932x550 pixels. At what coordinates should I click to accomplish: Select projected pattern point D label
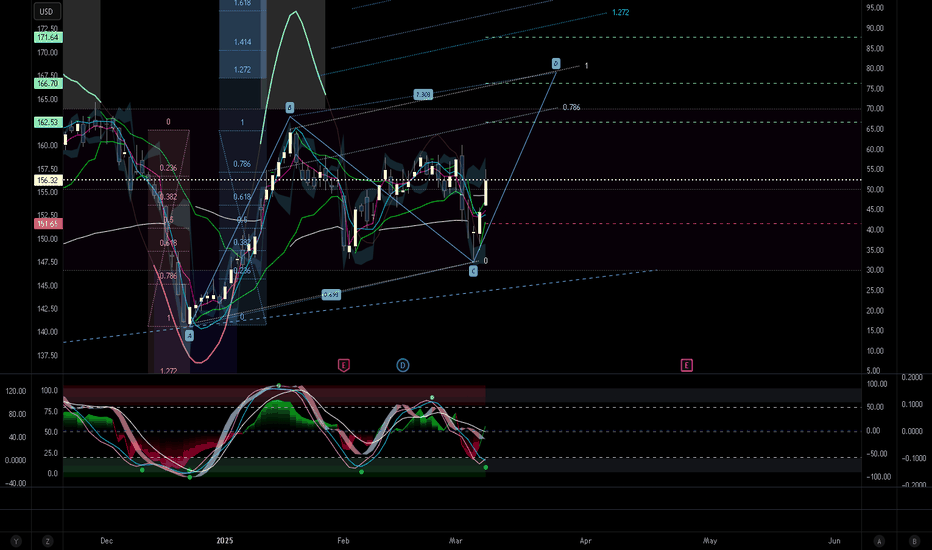click(556, 64)
